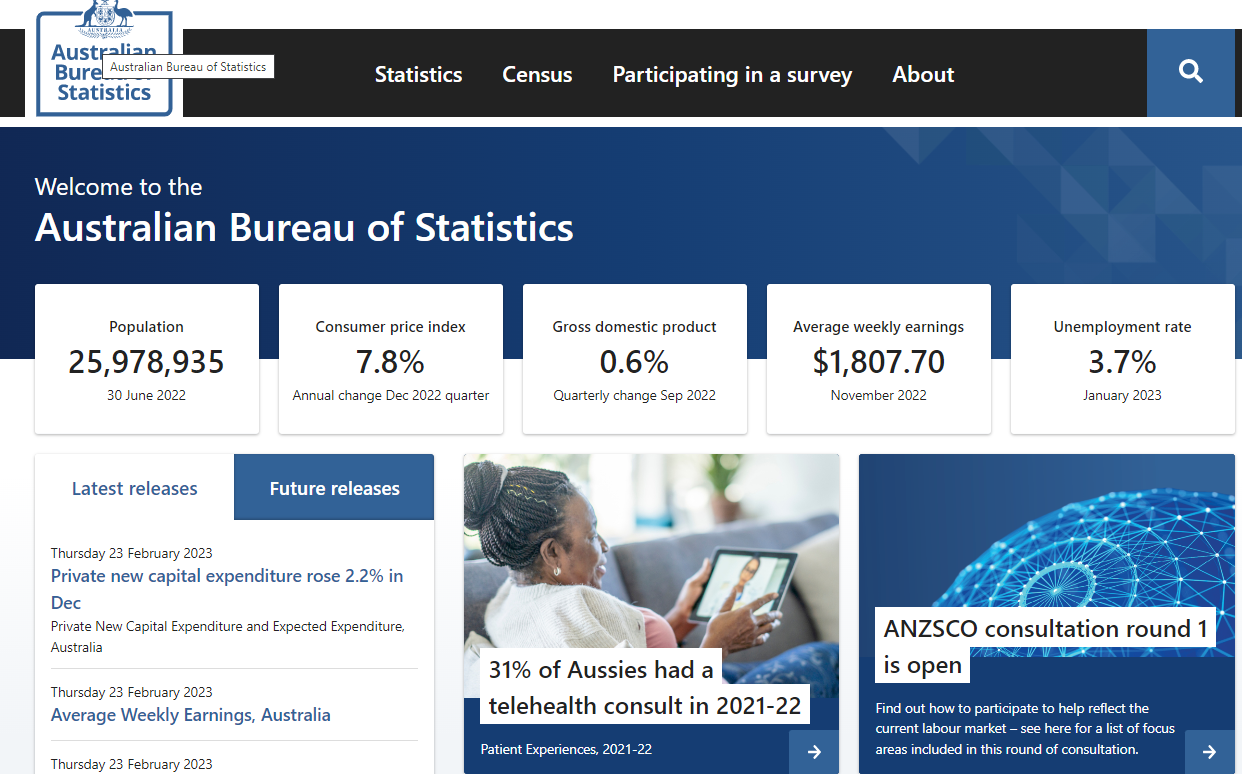Viewport: 1242px width, 774px height.
Task: Switch to the Future releases tab
Action: (334, 489)
